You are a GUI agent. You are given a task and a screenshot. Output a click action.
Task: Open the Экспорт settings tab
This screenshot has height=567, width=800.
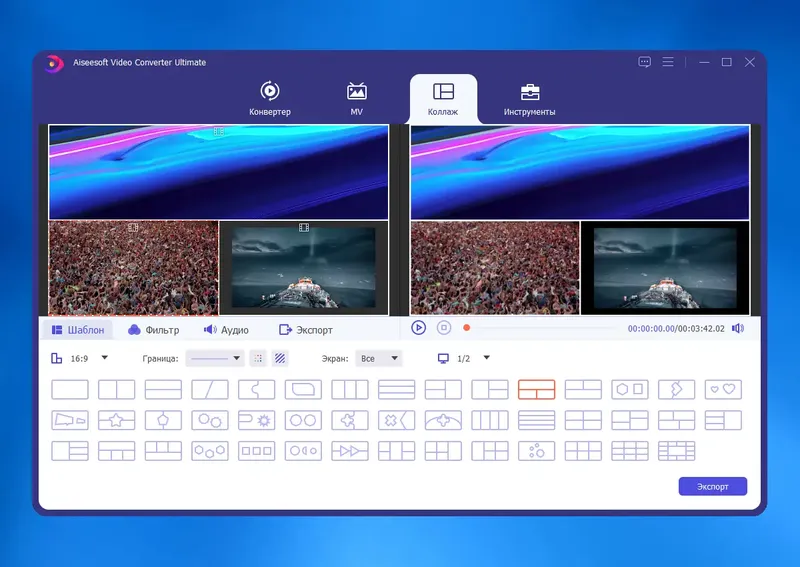[x=306, y=330]
